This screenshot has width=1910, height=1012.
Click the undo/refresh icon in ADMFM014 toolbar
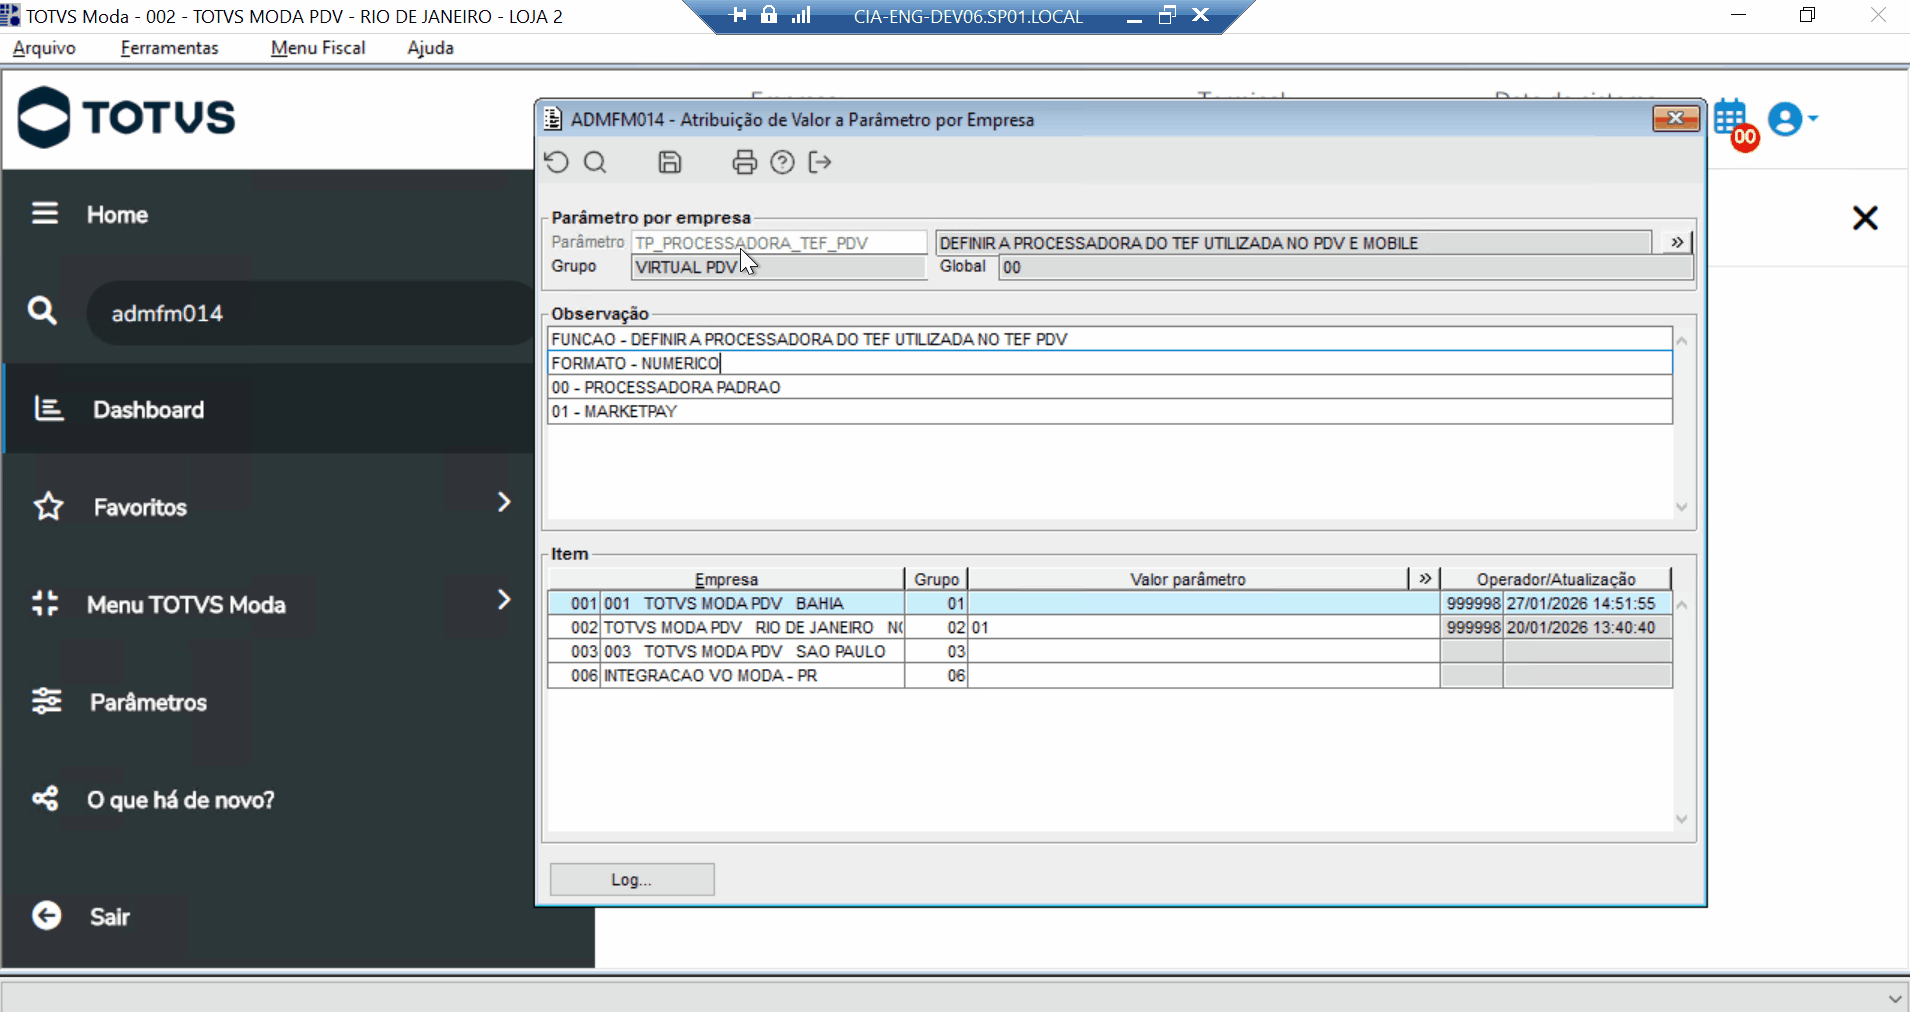click(x=557, y=162)
